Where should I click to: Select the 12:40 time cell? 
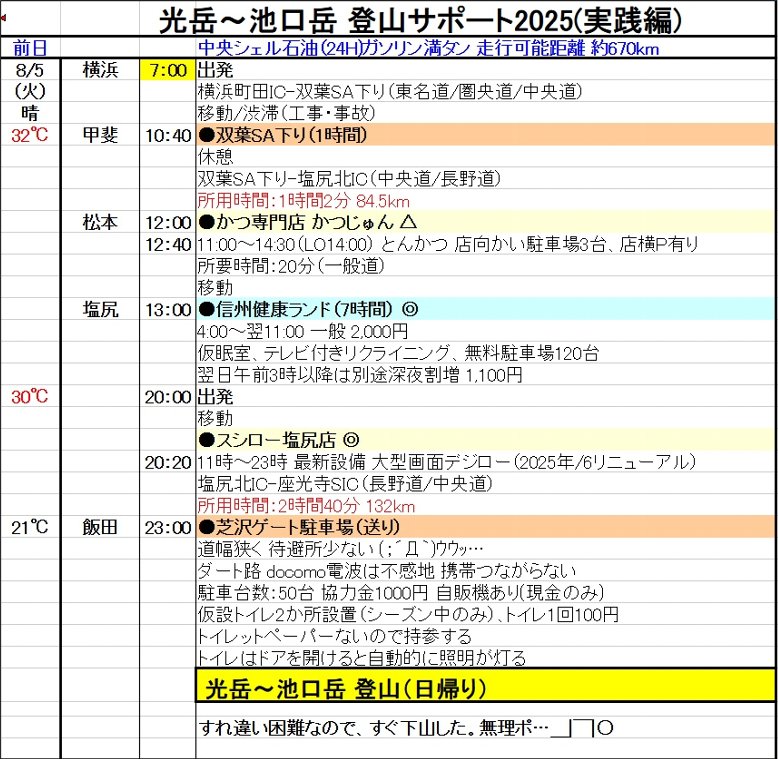tap(168, 244)
